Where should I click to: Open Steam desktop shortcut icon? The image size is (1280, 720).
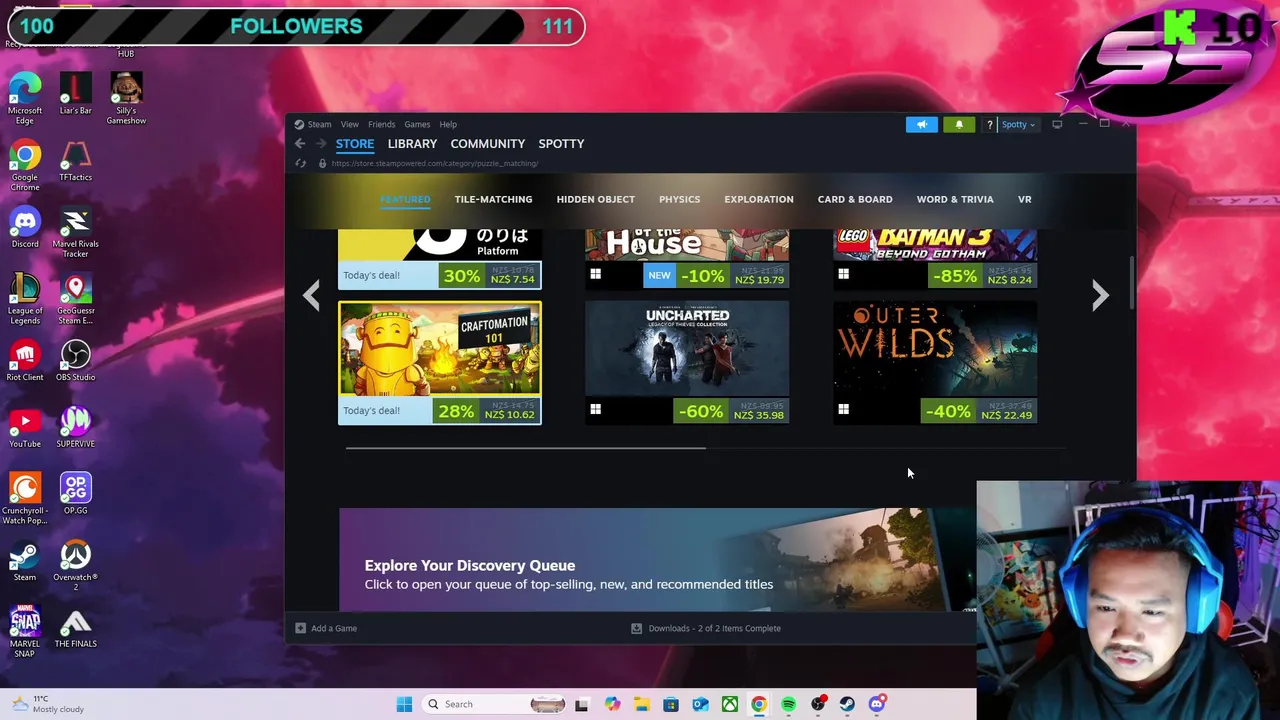point(25,561)
